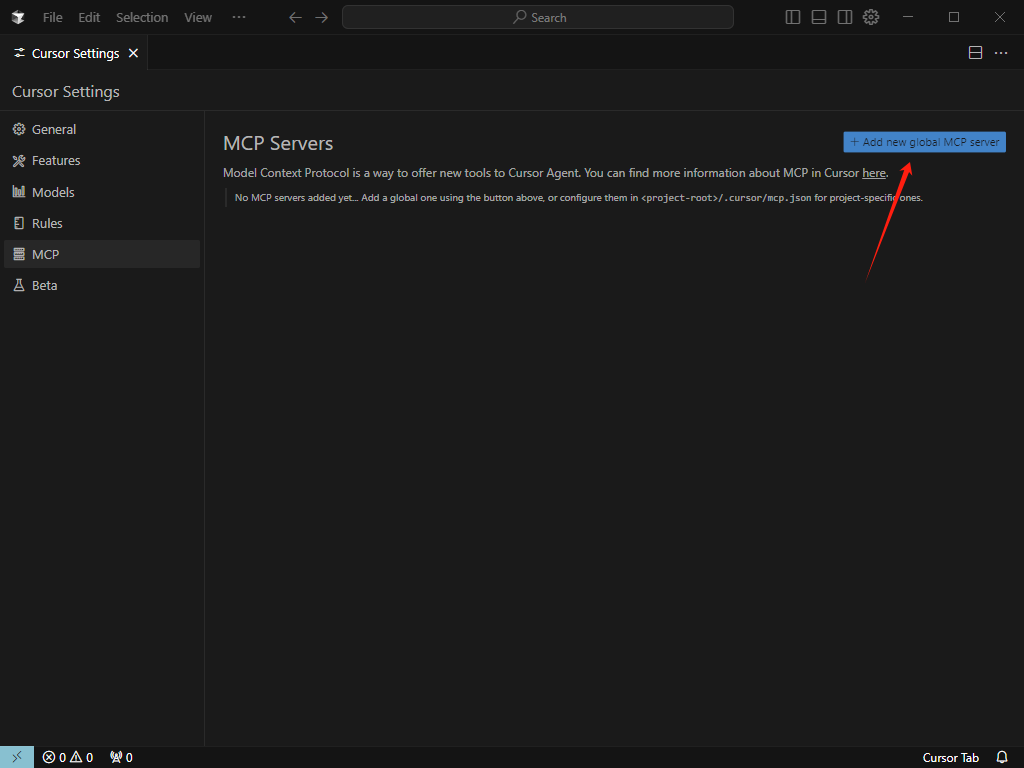The height and width of the screenshot is (768, 1024).
Task: Split the editor layout icon
Action: pyautogui.click(x=975, y=53)
